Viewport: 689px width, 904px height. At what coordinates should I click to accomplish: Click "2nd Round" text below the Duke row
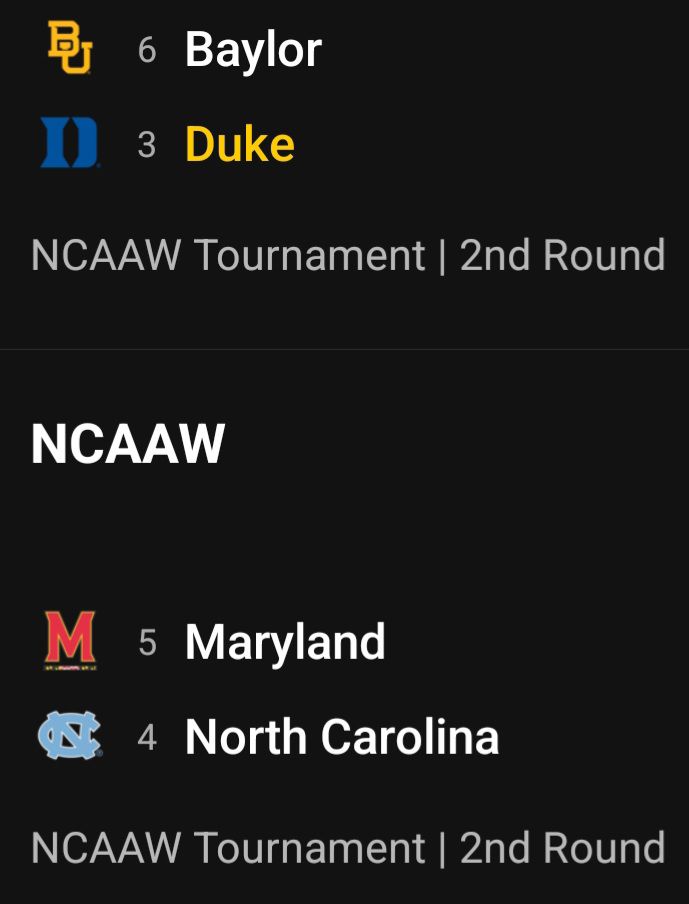(x=562, y=256)
